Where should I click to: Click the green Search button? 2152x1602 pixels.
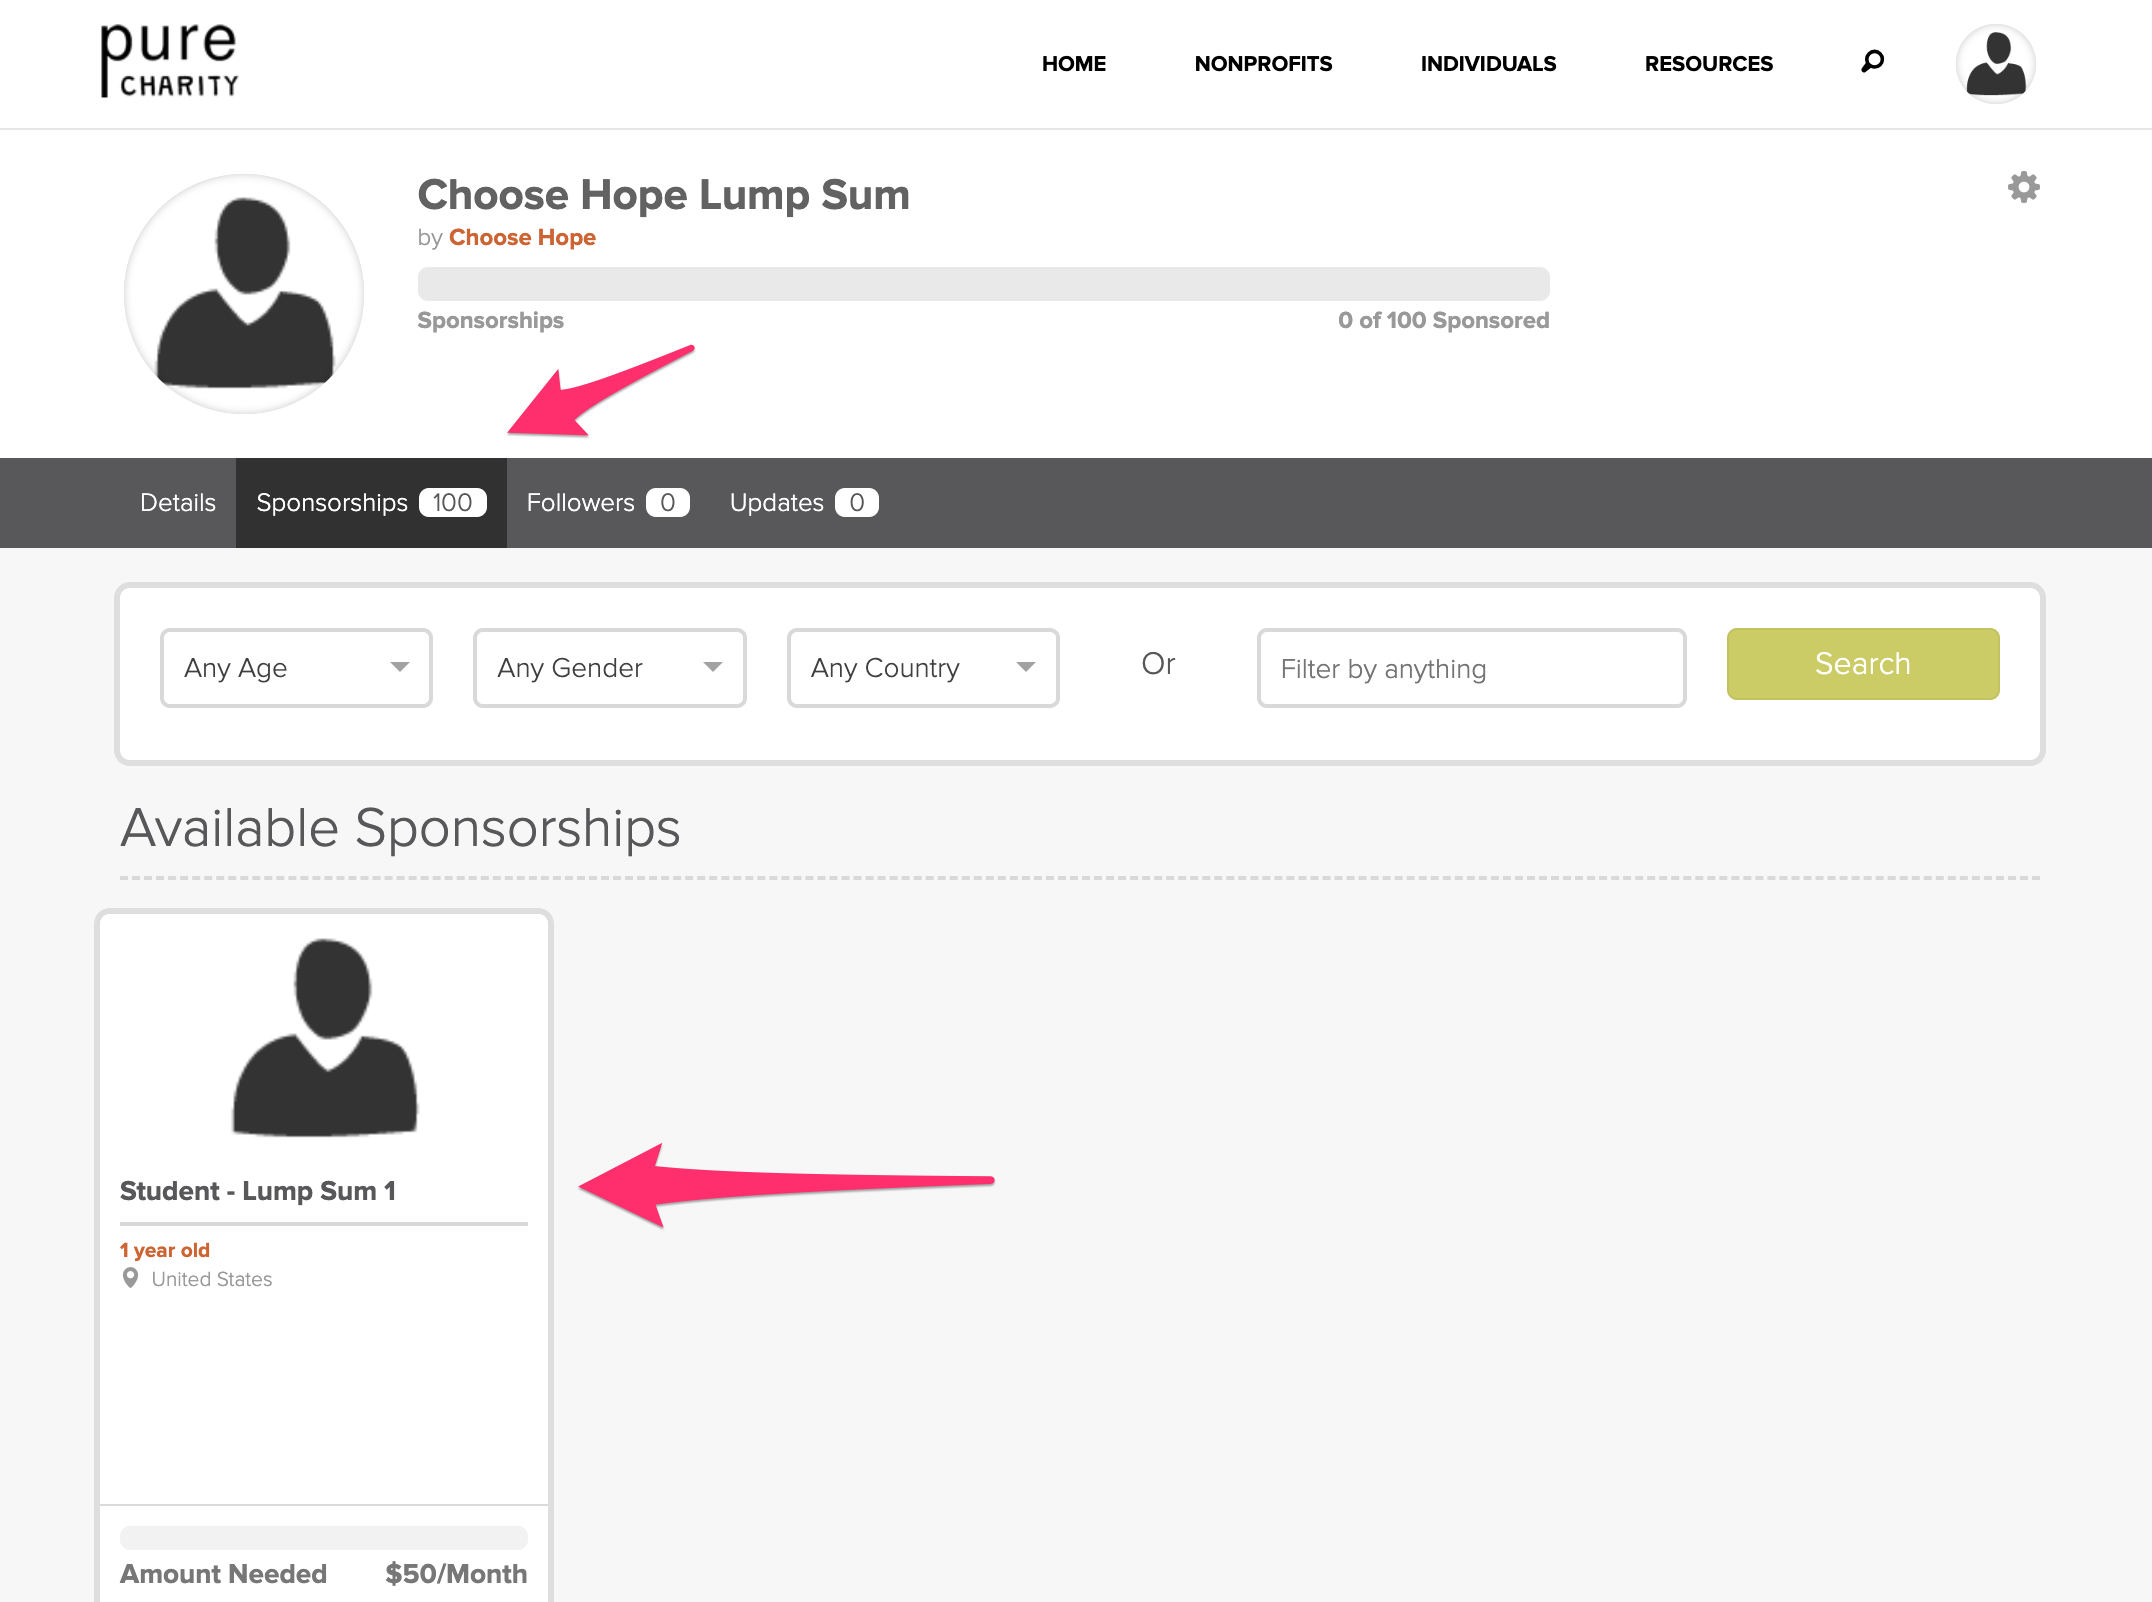[1863, 664]
